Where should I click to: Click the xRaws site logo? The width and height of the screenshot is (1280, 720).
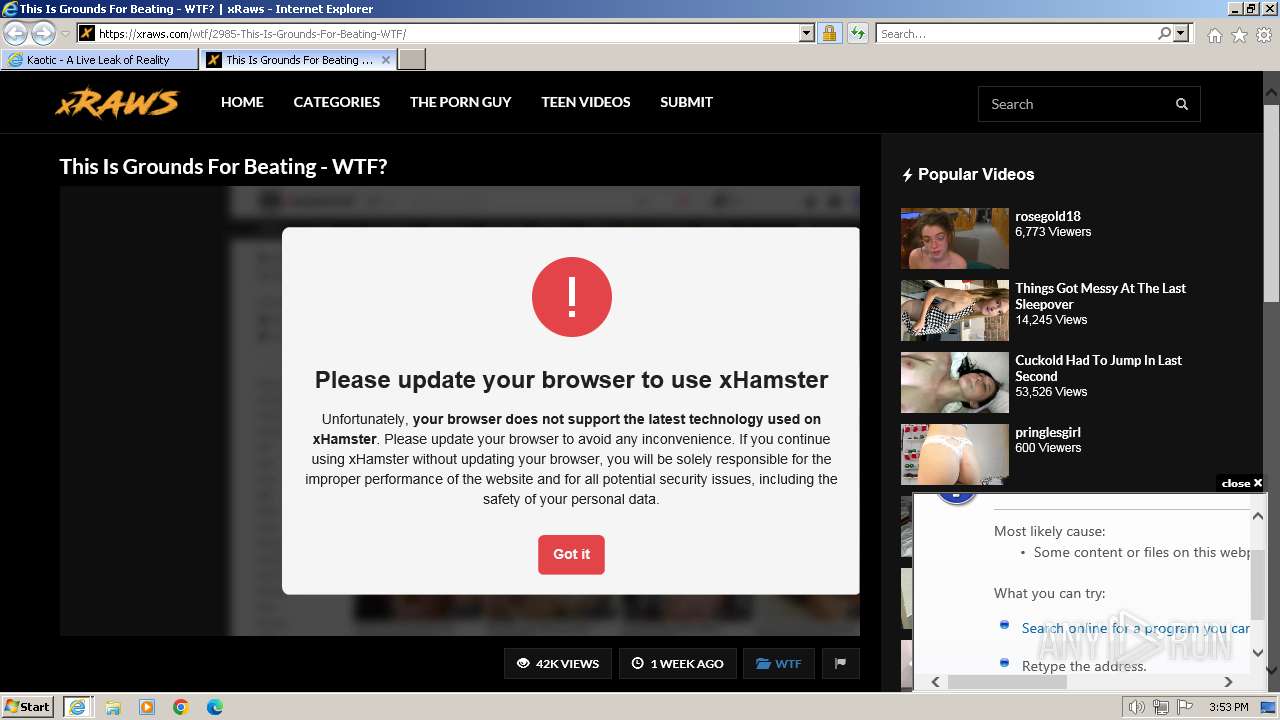coord(117,103)
